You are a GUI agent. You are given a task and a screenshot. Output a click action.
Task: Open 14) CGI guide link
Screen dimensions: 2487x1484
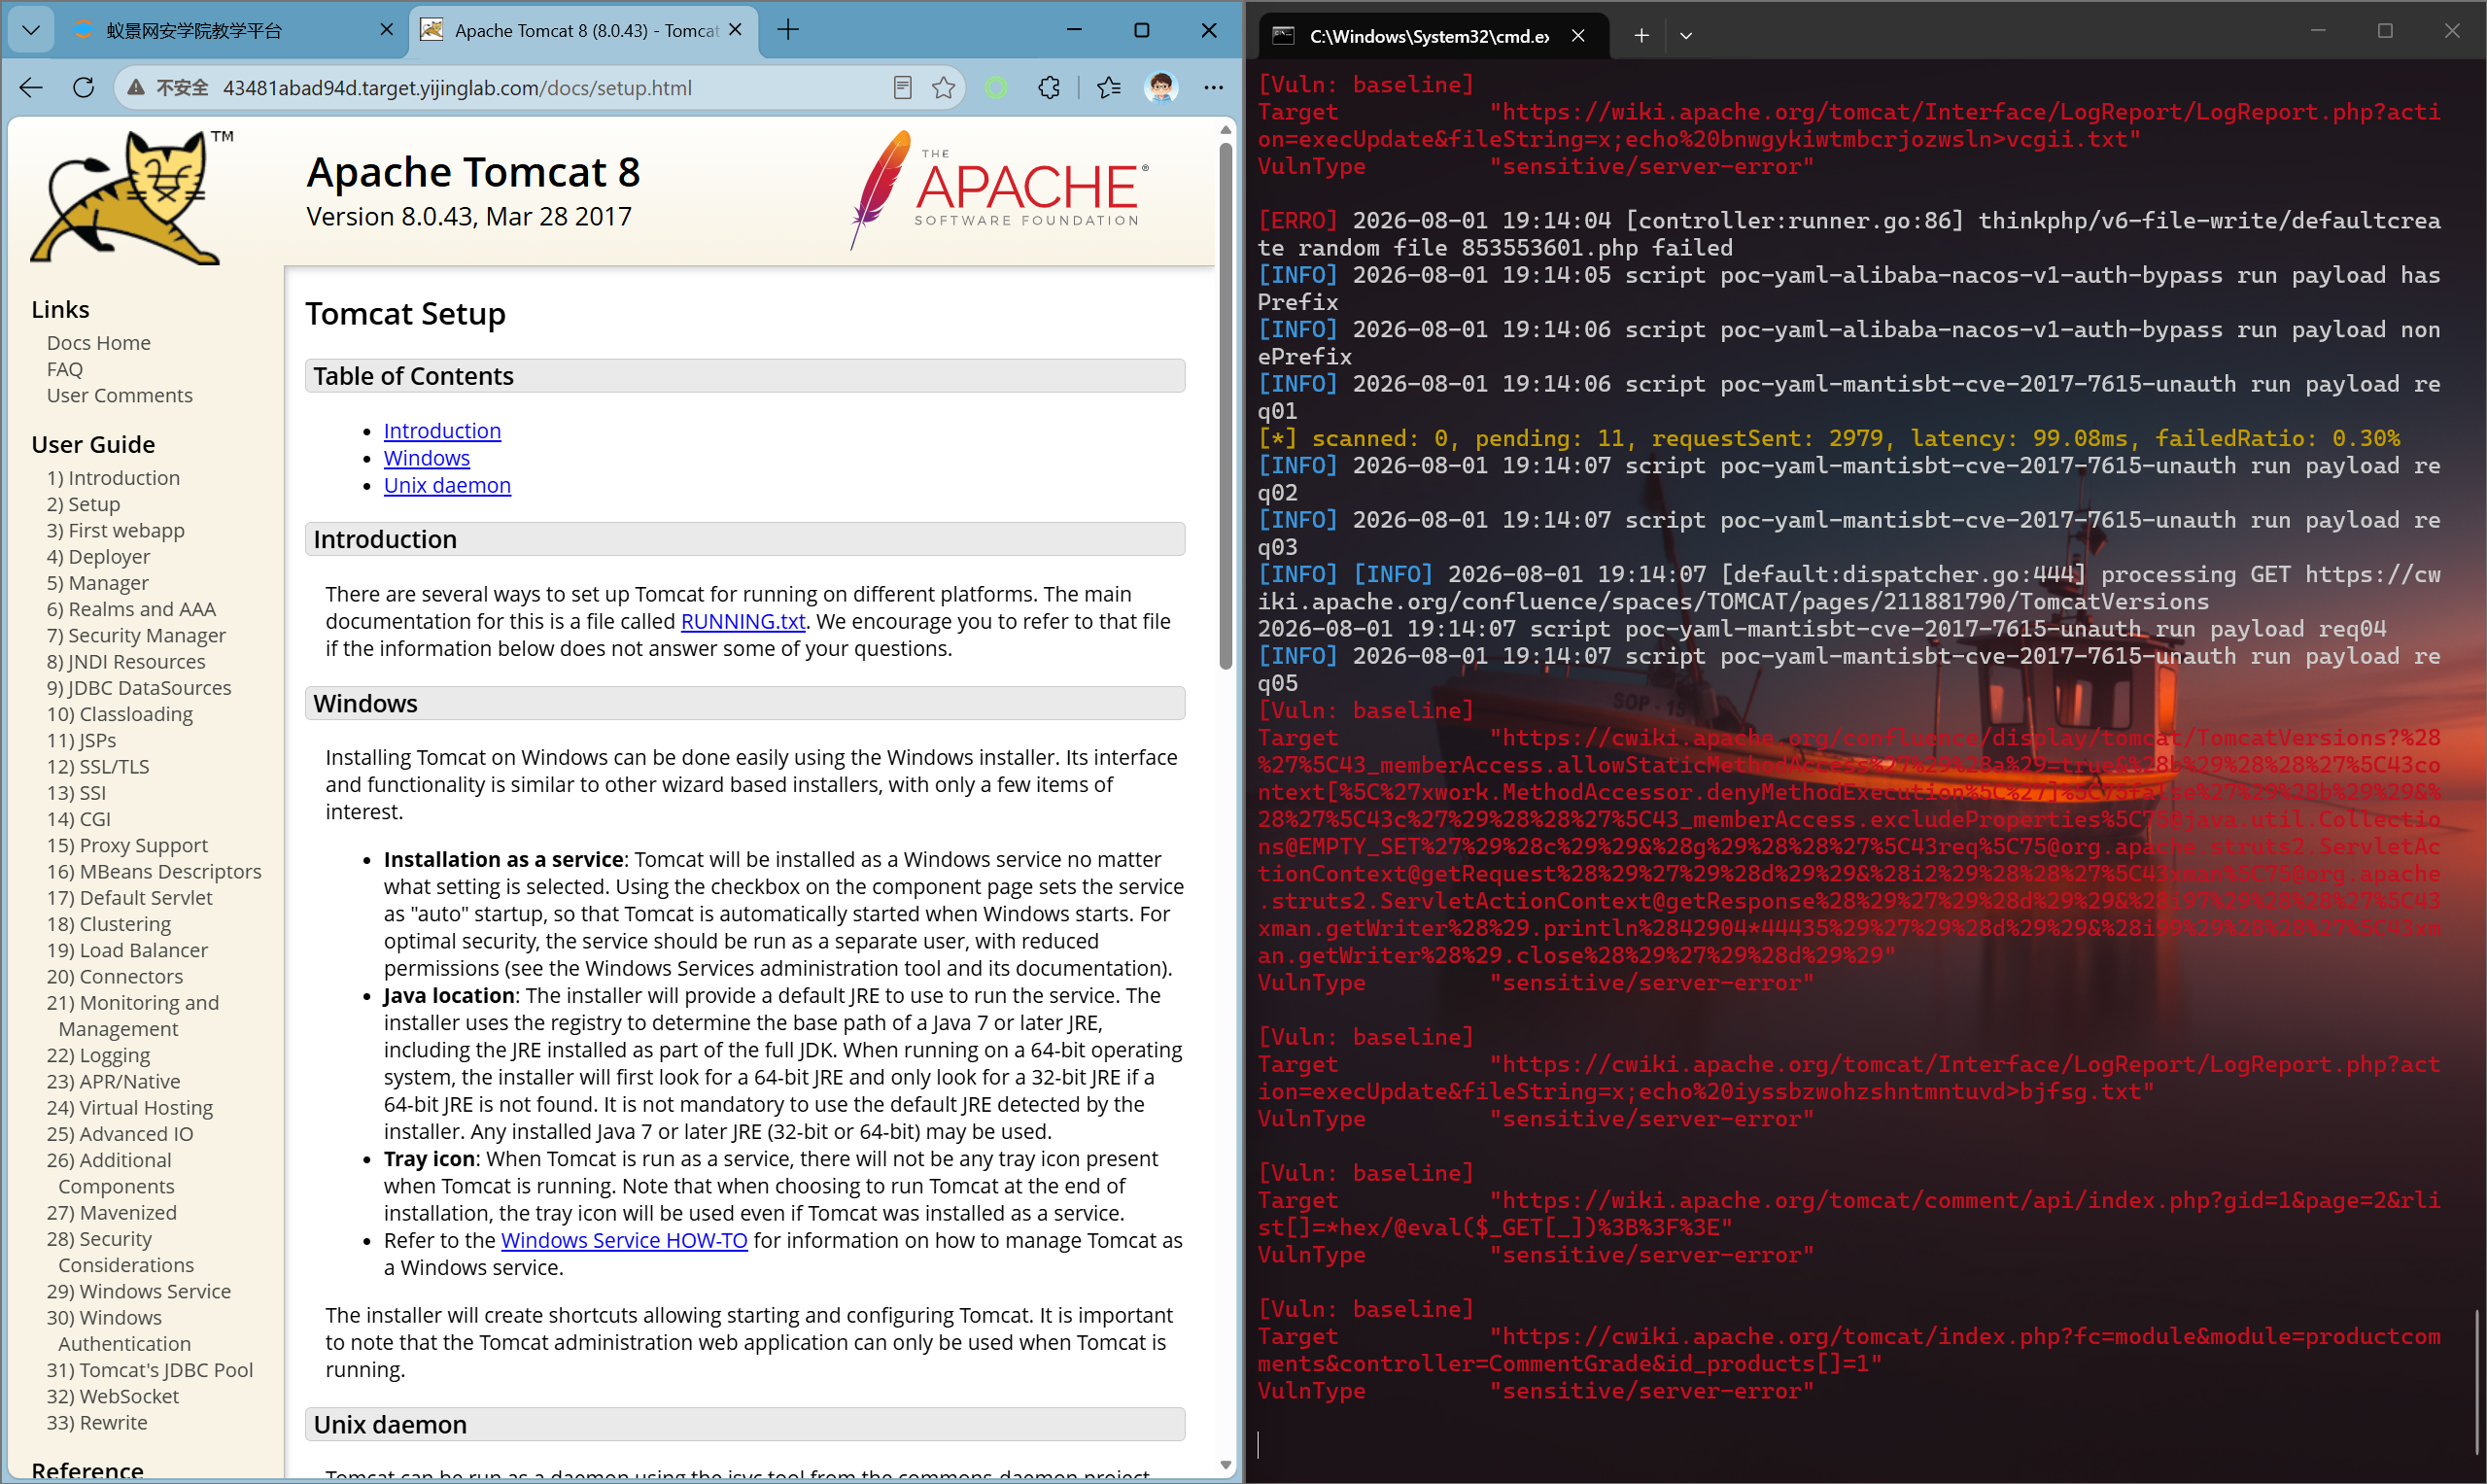(79, 819)
